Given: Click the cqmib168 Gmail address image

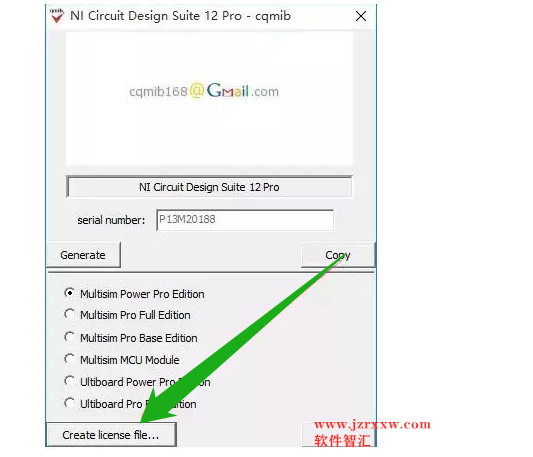Looking at the screenshot, I should tap(204, 91).
